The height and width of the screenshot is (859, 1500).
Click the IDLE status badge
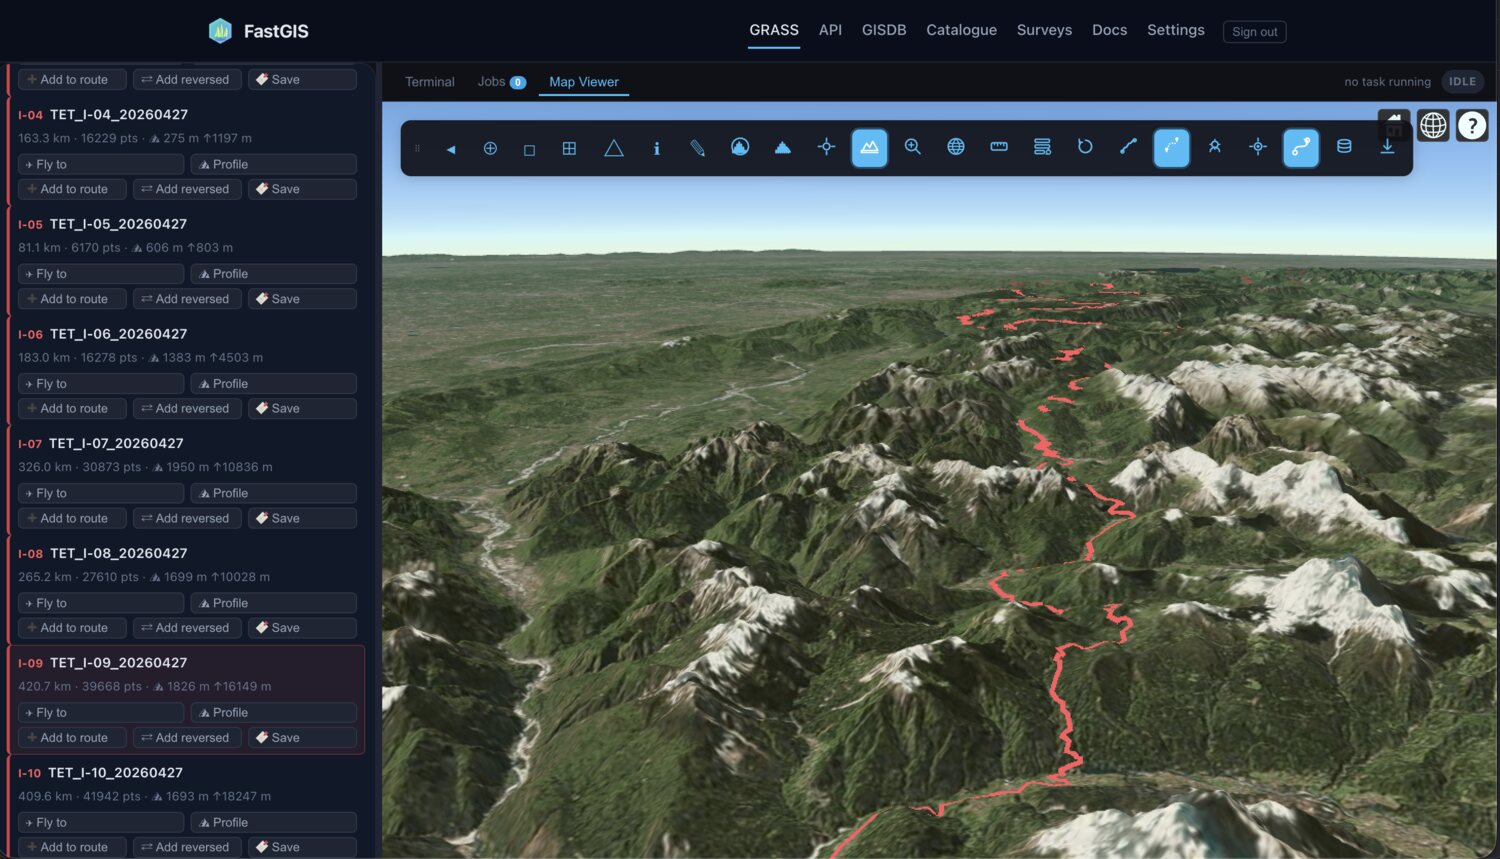[1462, 82]
